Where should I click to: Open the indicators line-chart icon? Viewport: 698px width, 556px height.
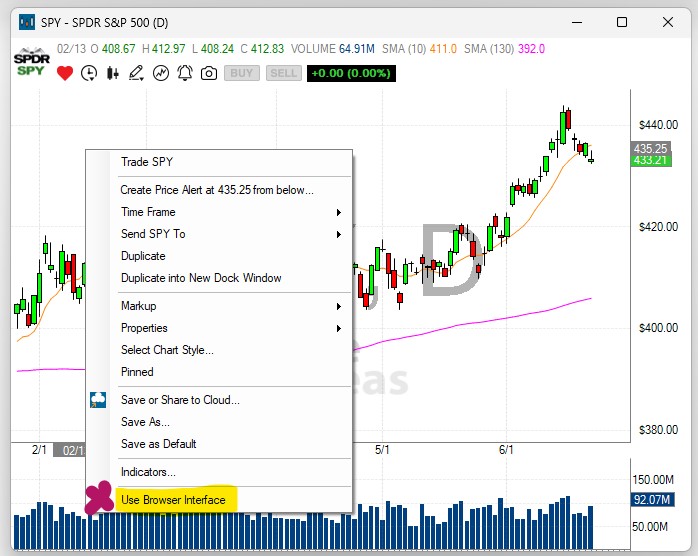tap(161, 73)
